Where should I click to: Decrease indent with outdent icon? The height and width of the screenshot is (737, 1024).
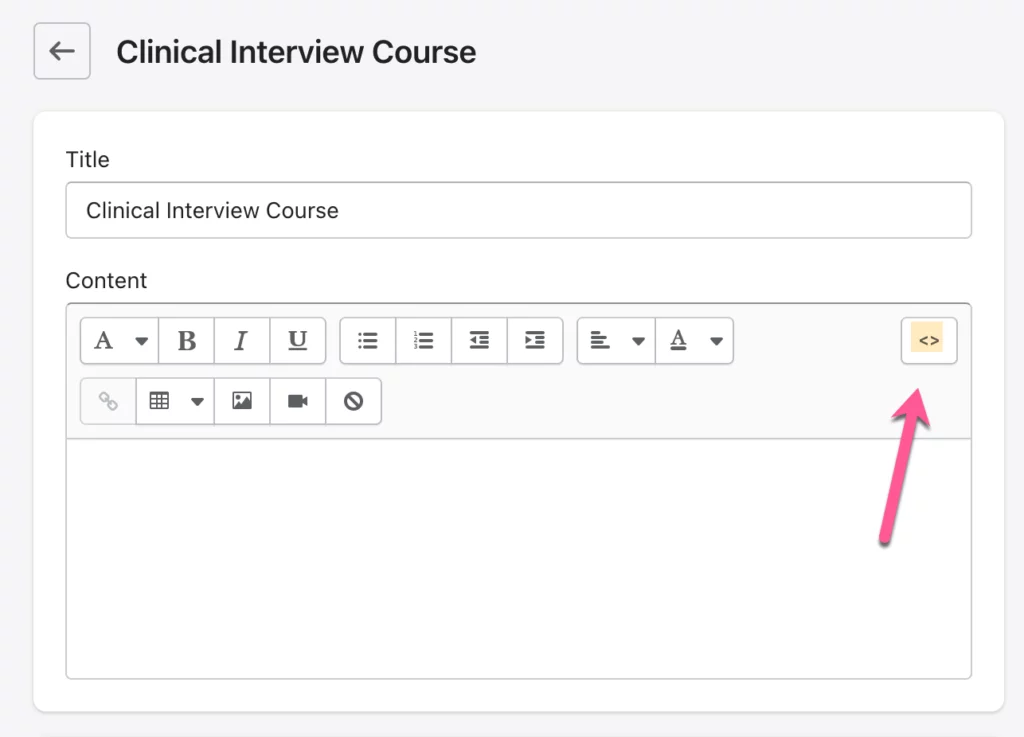click(479, 340)
